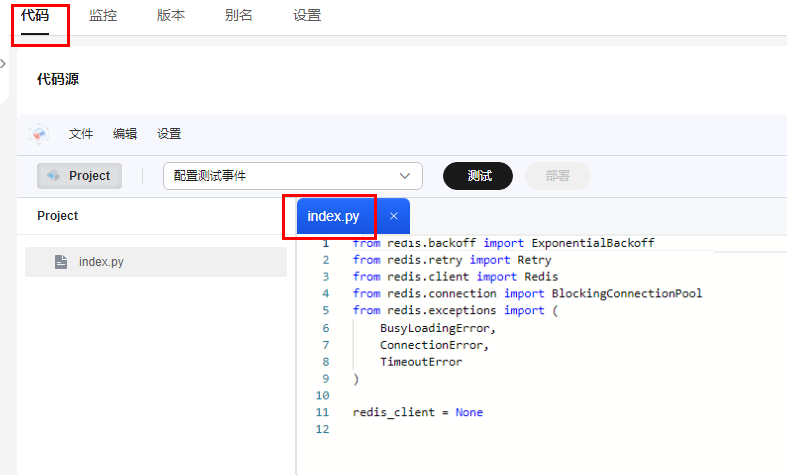This screenshot has height=475, width=787.
Task: Click the IDE logo icon beside 文件
Action: click(39, 134)
